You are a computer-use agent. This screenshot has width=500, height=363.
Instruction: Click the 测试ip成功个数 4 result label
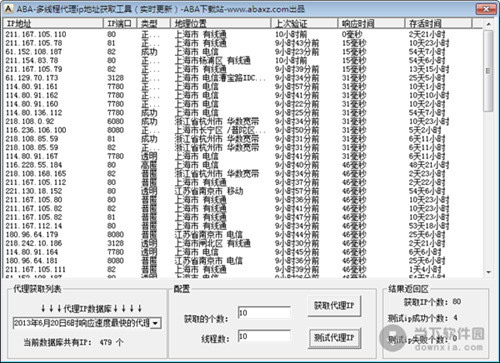(x=423, y=318)
